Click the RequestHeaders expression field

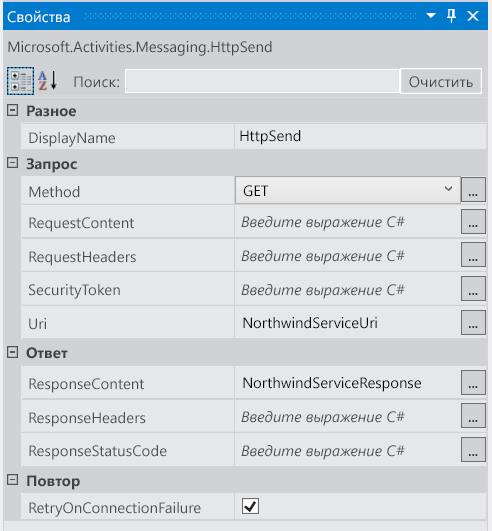pyautogui.click(x=347, y=255)
